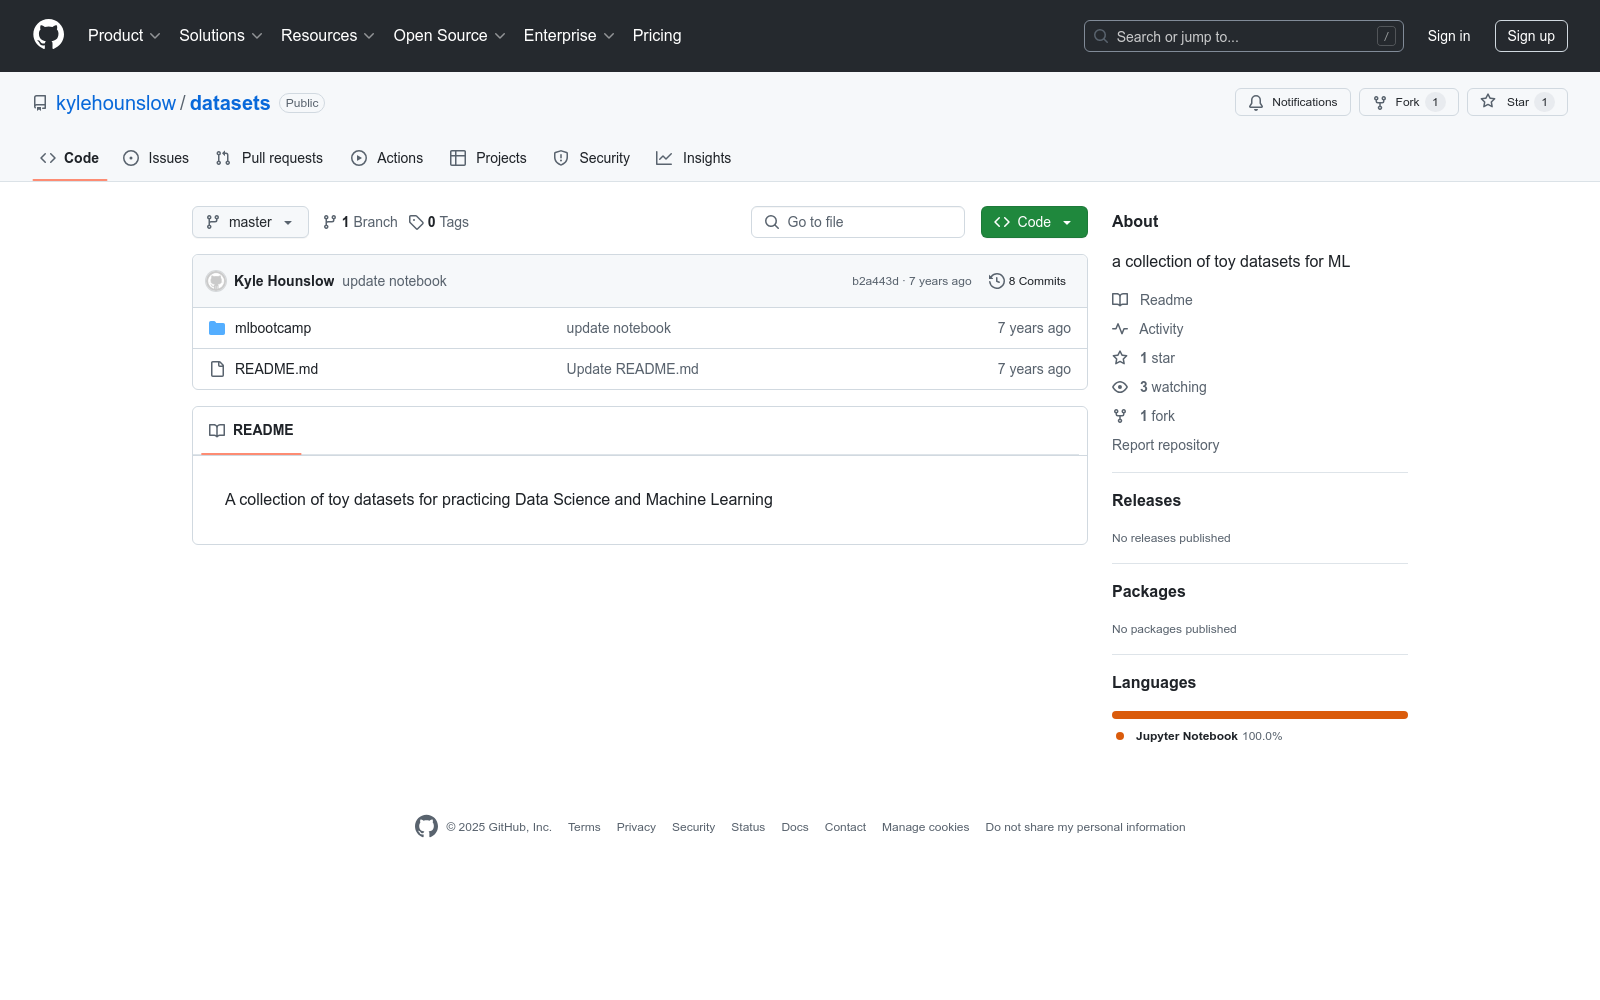Click the book icon beside Readme link
This screenshot has height=1000, width=1600.
(x=1120, y=300)
